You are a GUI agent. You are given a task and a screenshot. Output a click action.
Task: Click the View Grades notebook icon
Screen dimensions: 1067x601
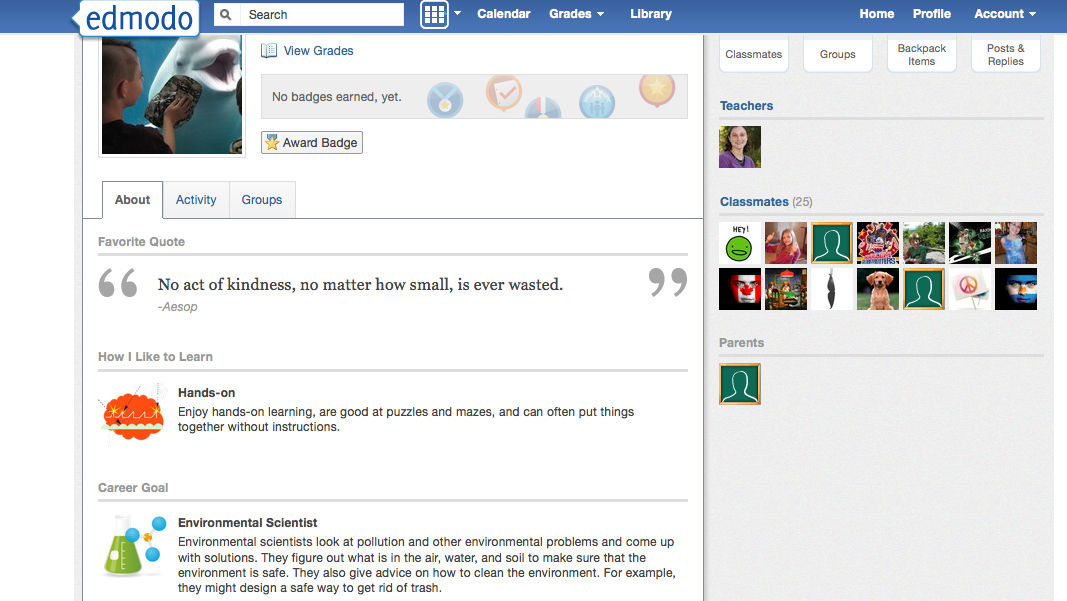269,50
